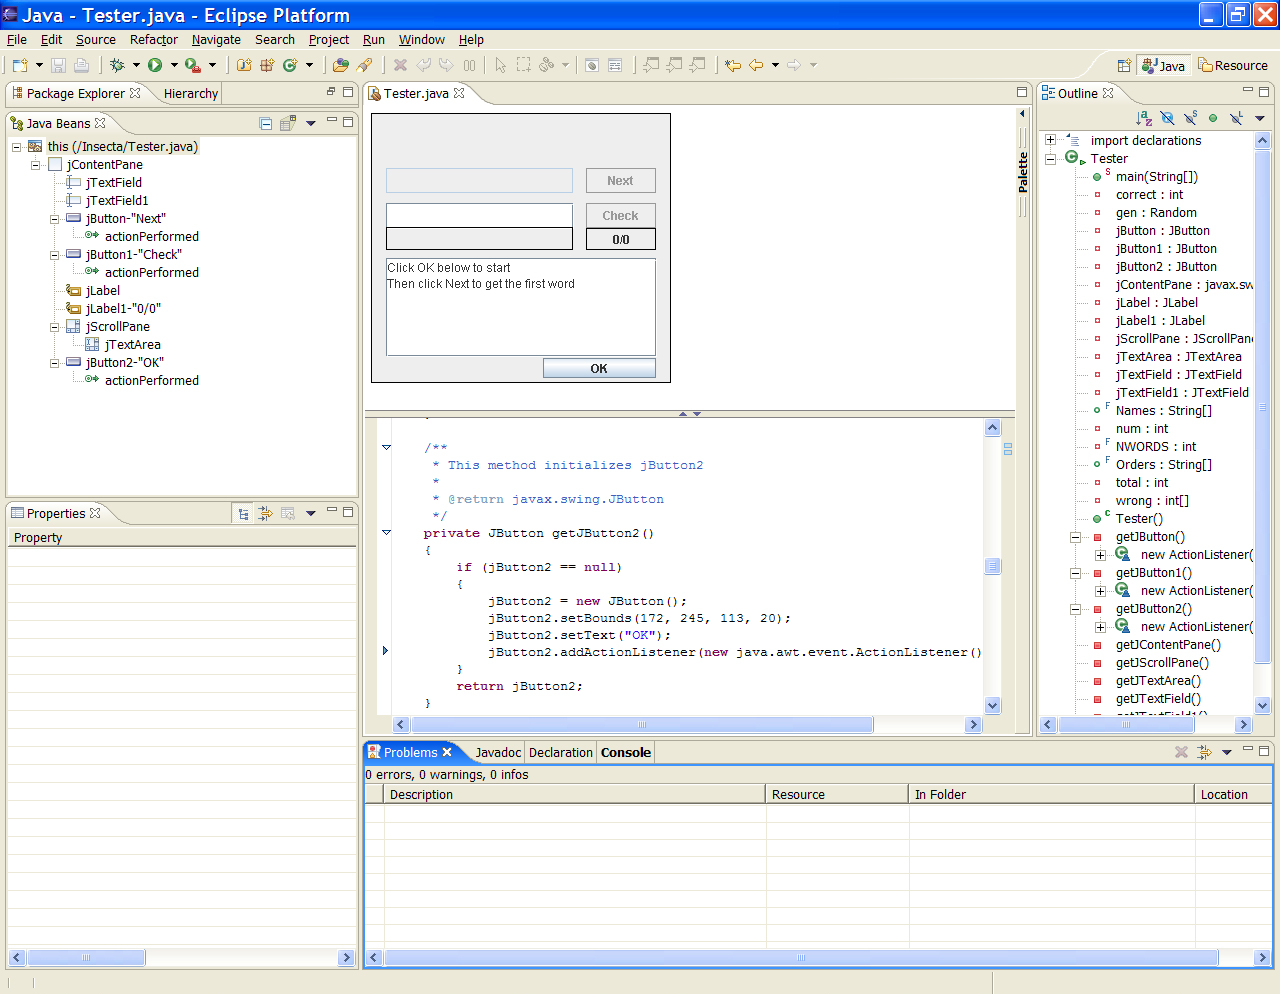Switch to the Console tab
Screen dimensions: 1280x994
(625, 753)
